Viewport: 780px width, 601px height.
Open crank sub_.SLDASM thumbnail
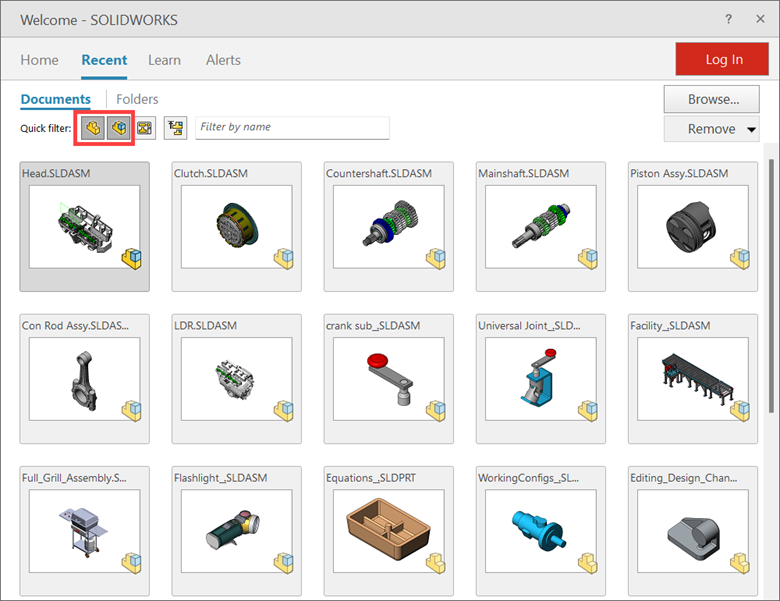click(x=389, y=379)
